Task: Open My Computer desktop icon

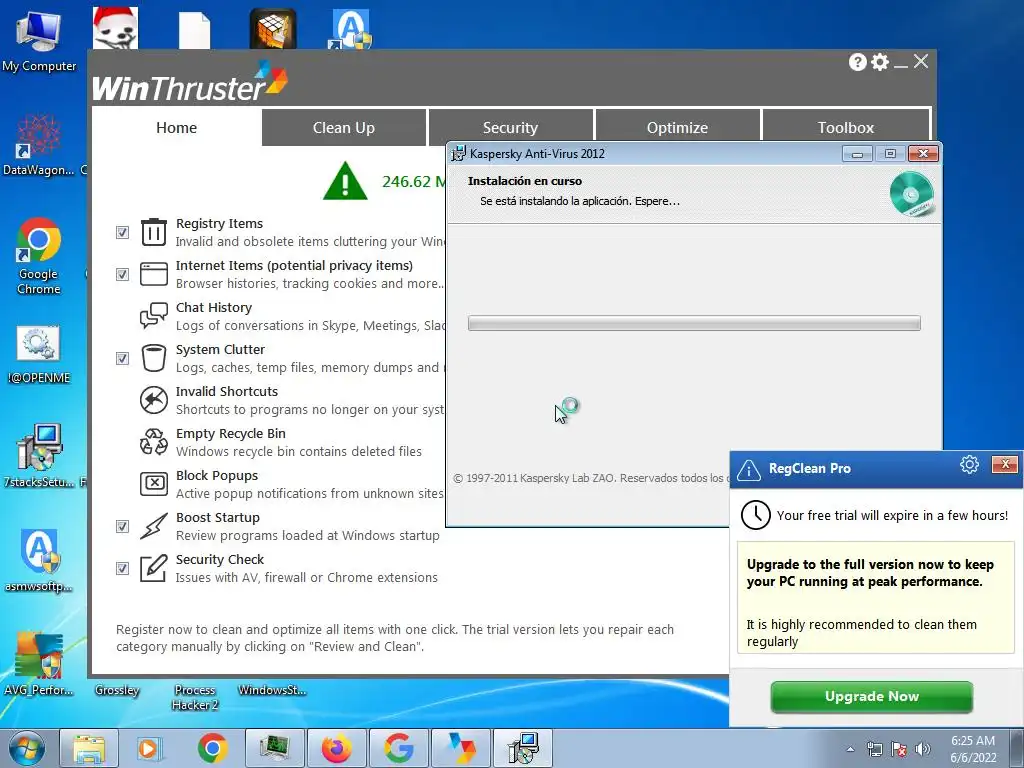Action: [39, 40]
